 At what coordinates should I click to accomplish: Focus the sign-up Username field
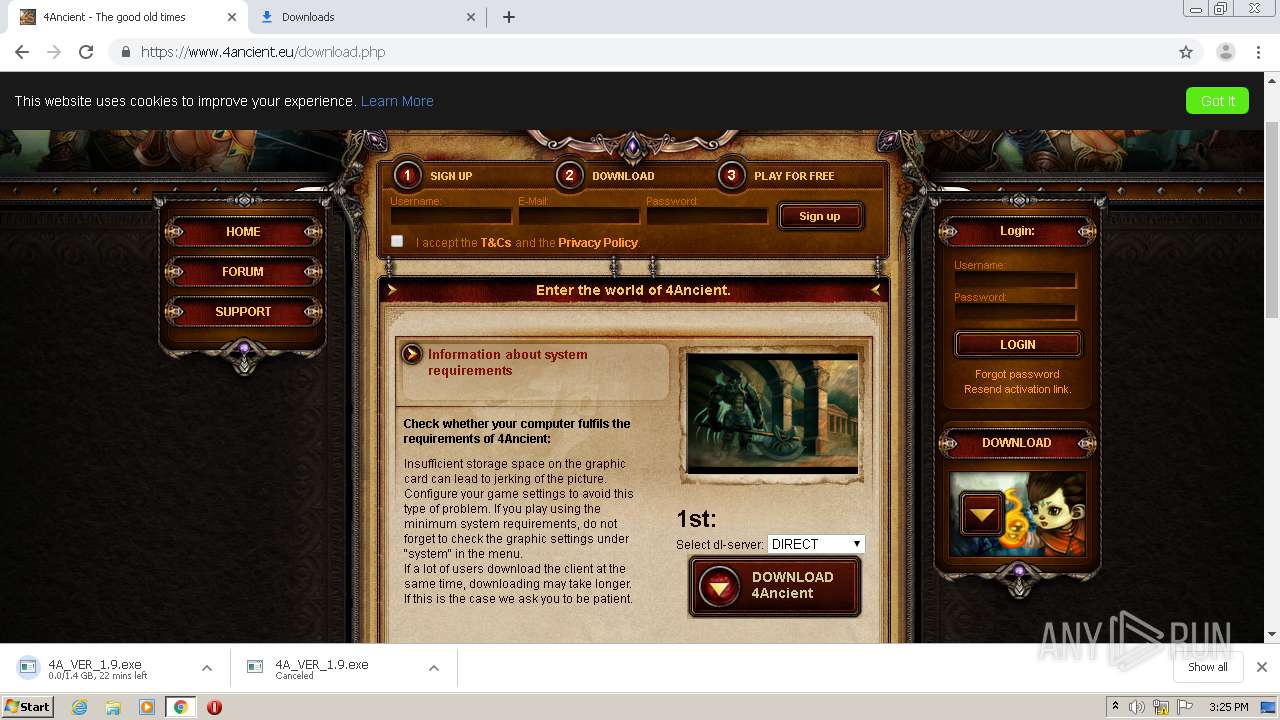(451, 216)
